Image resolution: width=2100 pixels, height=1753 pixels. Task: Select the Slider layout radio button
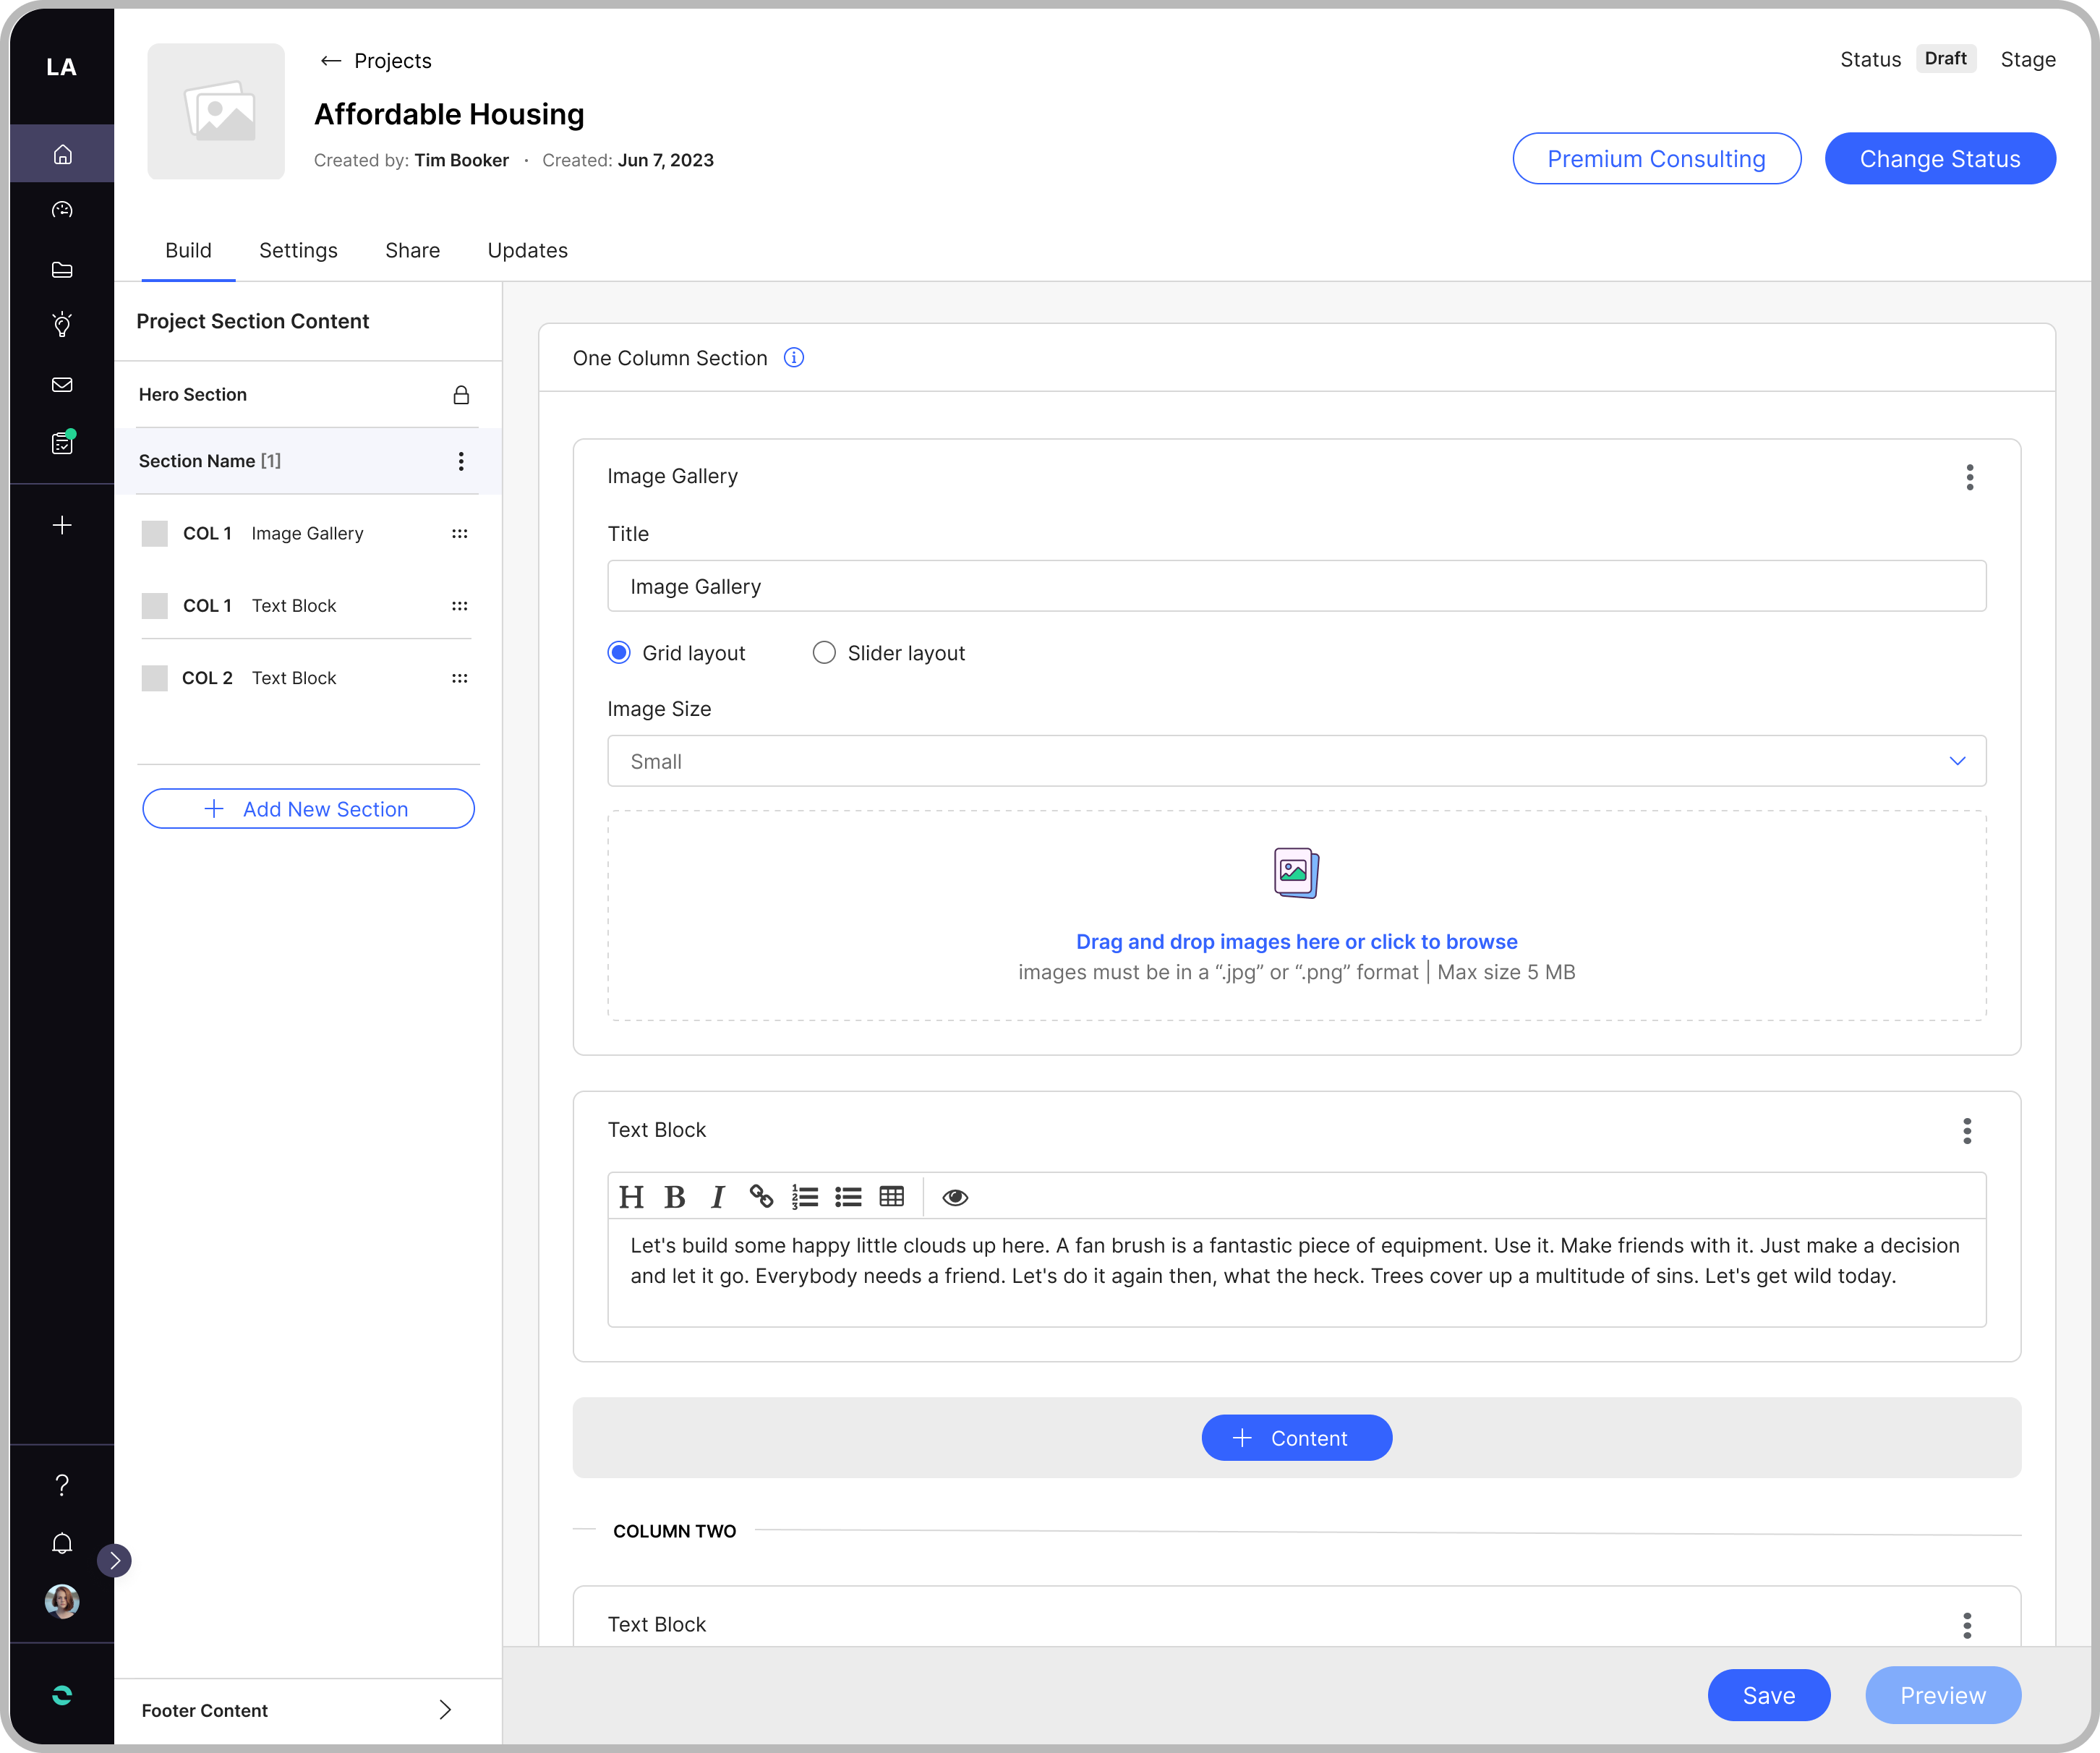824,653
